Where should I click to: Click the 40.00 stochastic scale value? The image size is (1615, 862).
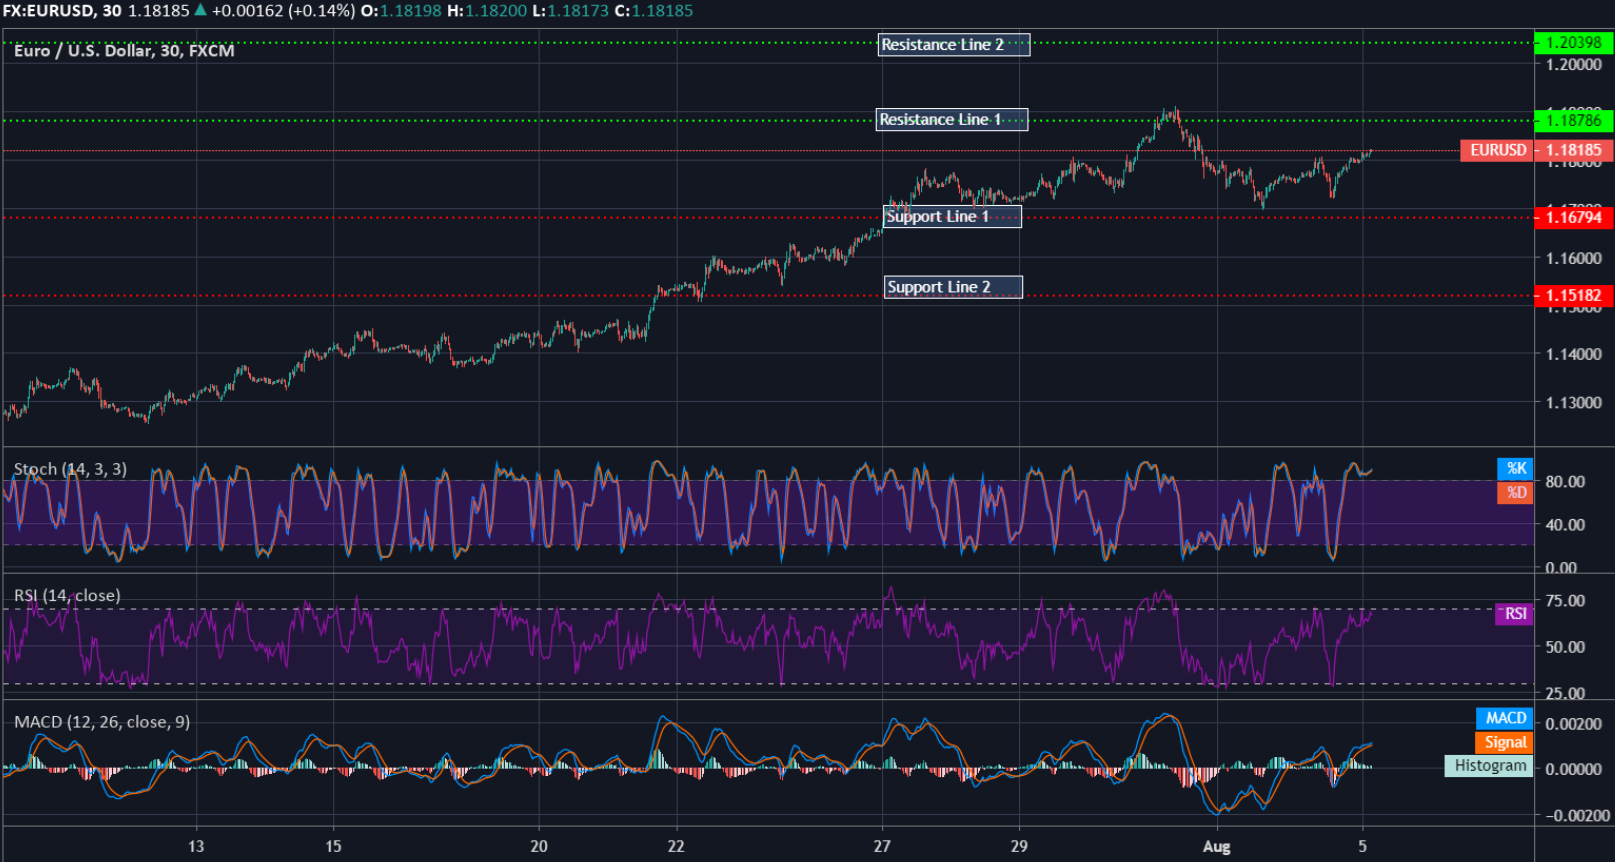coord(1565,524)
